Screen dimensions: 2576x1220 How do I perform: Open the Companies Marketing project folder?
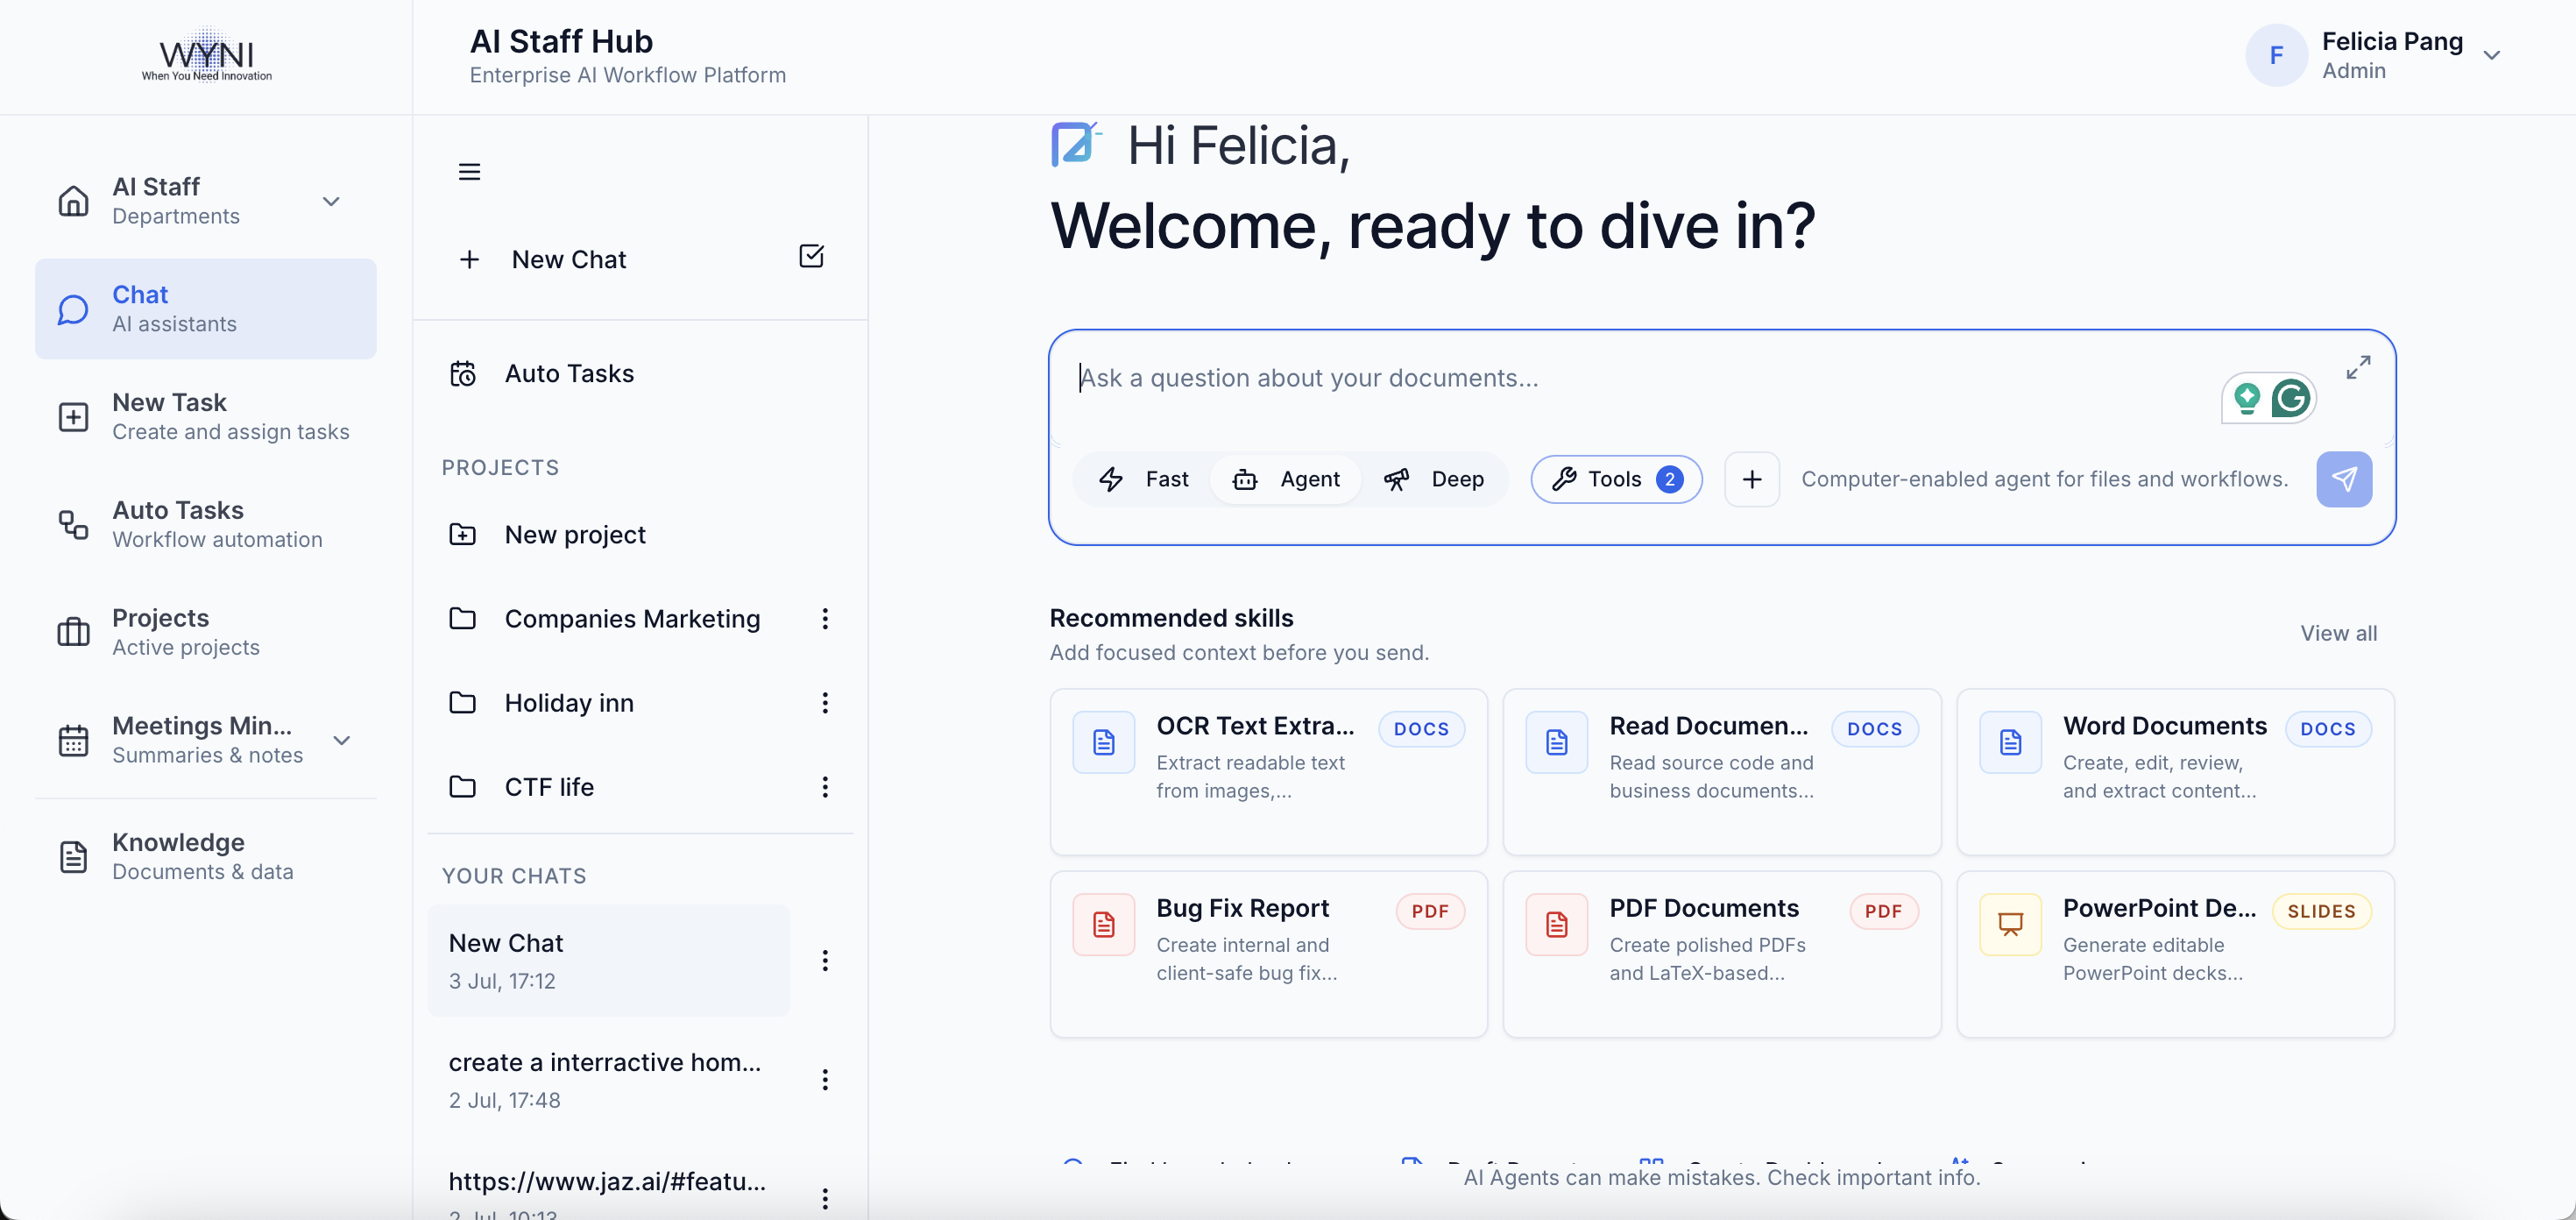(605, 619)
